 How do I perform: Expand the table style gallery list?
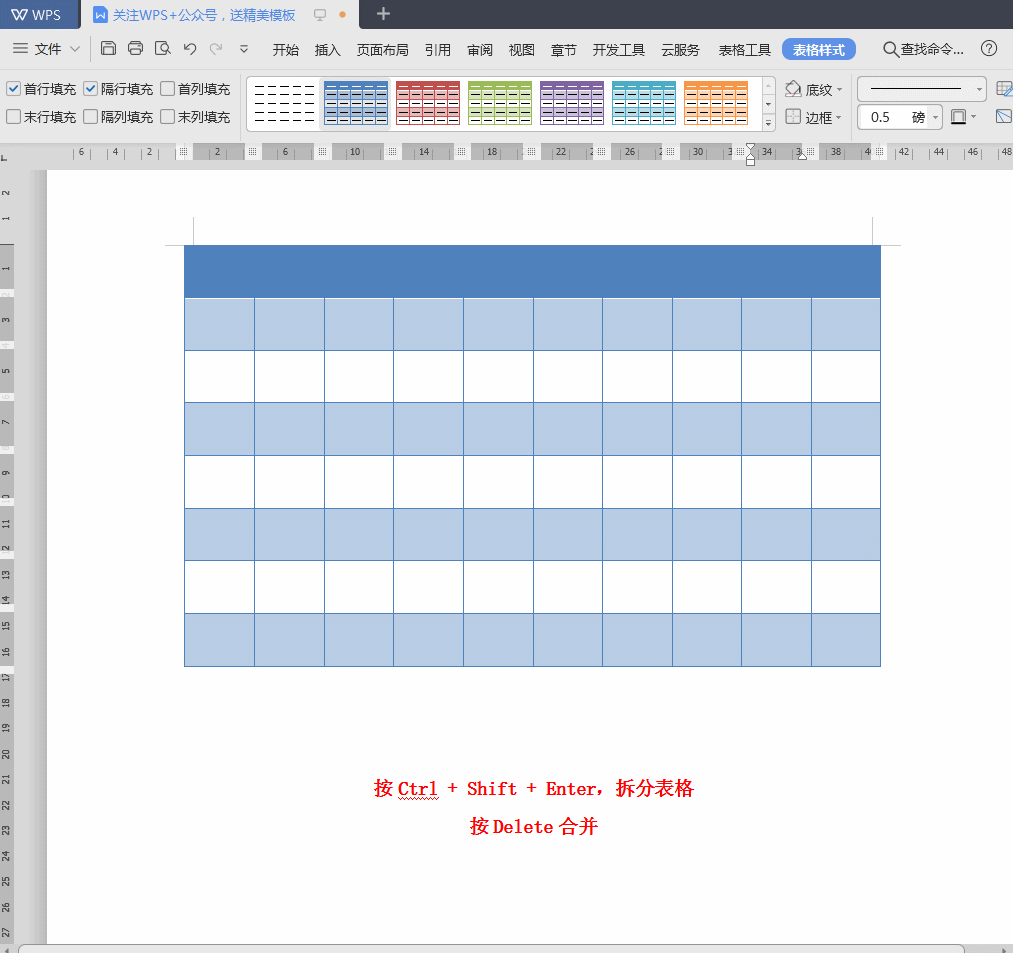768,123
